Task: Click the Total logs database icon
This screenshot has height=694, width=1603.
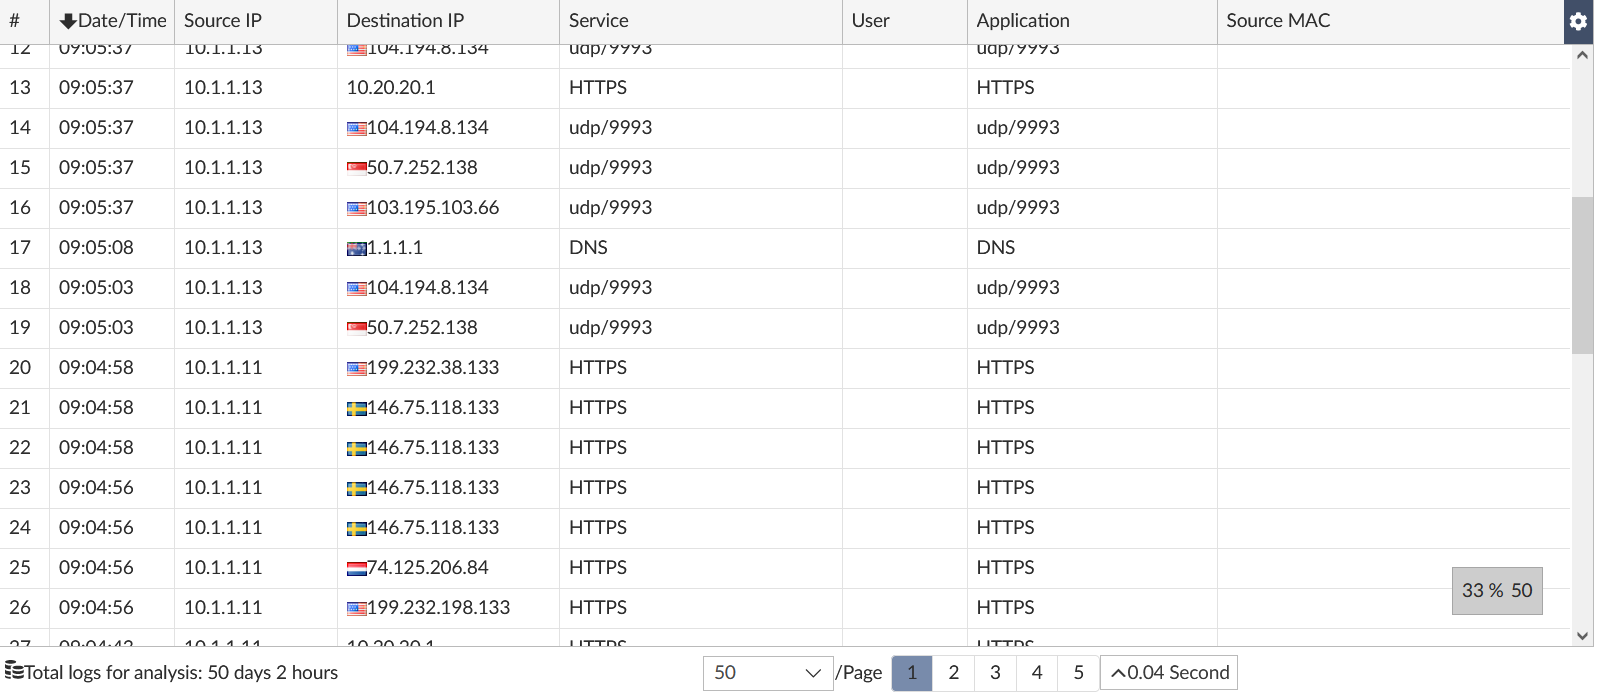Action: pyautogui.click(x=14, y=671)
